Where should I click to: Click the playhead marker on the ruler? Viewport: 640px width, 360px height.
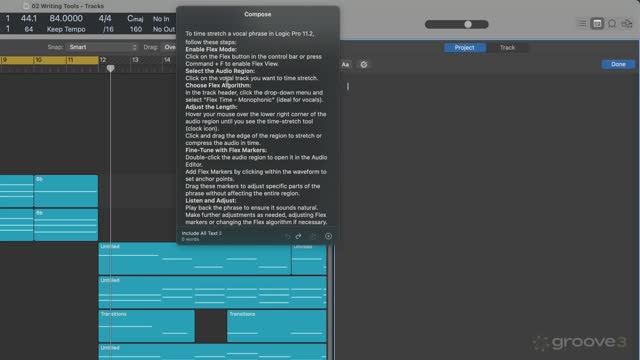(x=111, y=68)
